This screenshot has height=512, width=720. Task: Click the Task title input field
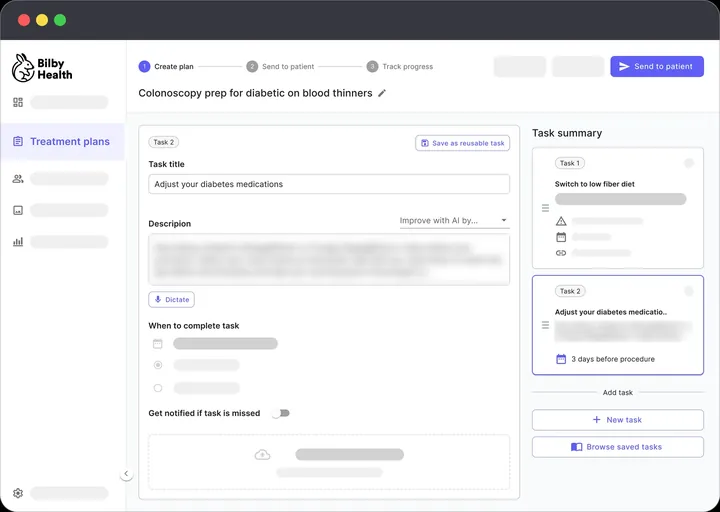pos(329,184)
